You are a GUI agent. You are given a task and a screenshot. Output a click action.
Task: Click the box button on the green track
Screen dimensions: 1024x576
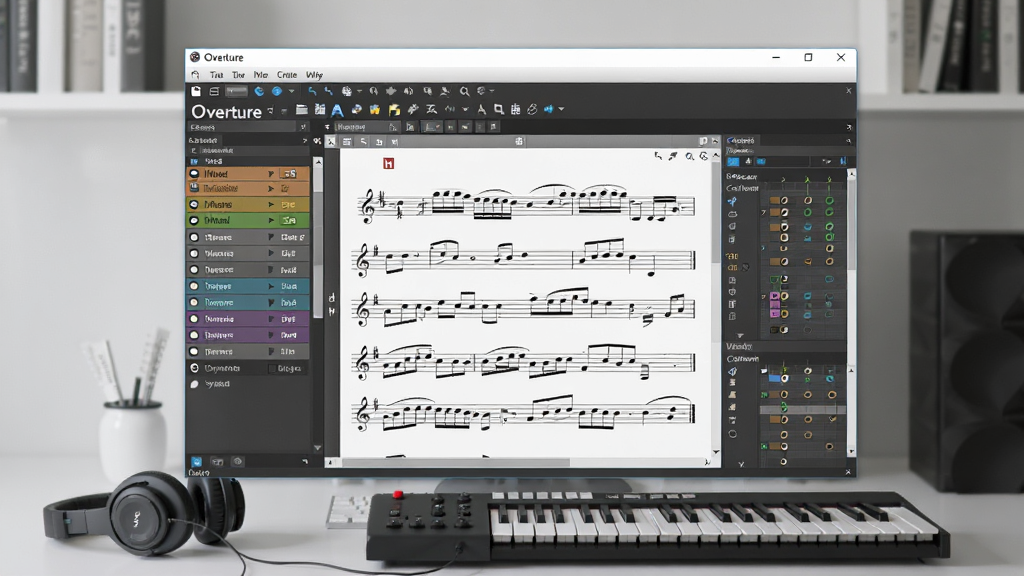(x=289, y=221)
